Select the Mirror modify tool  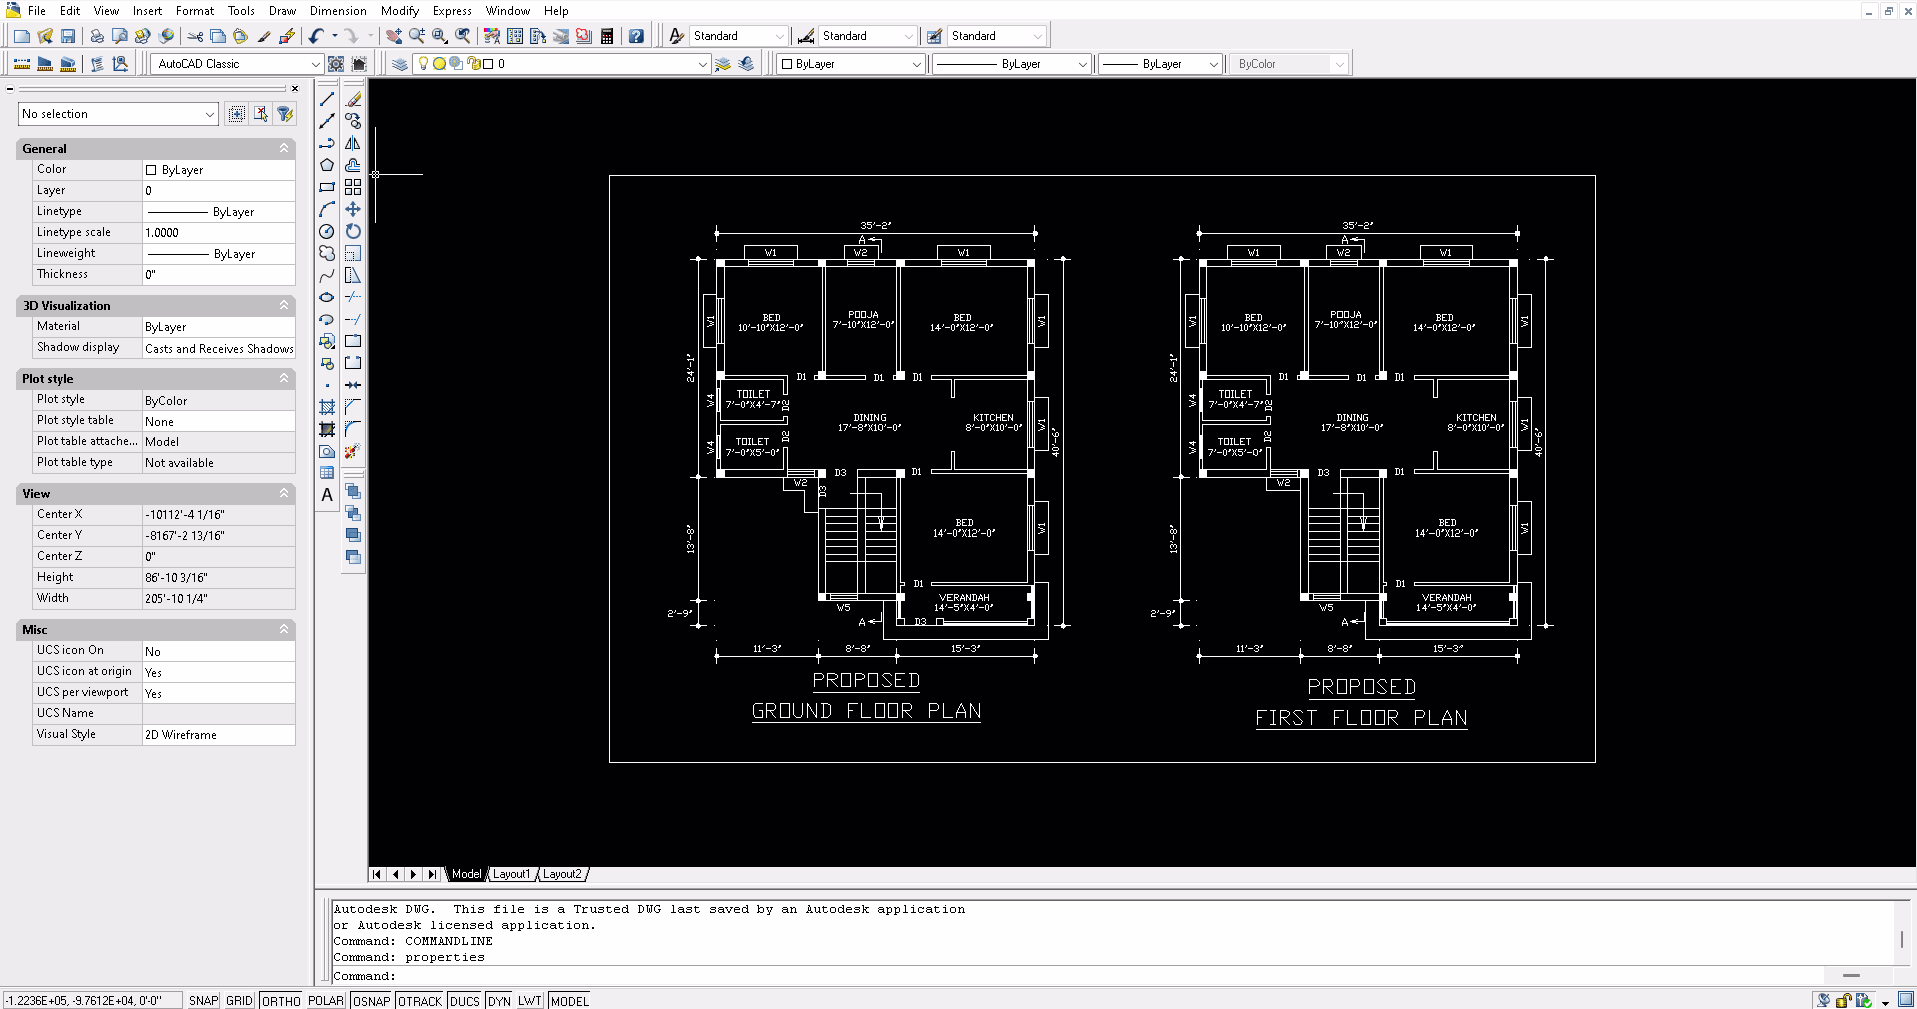click(x=353, y=143)
